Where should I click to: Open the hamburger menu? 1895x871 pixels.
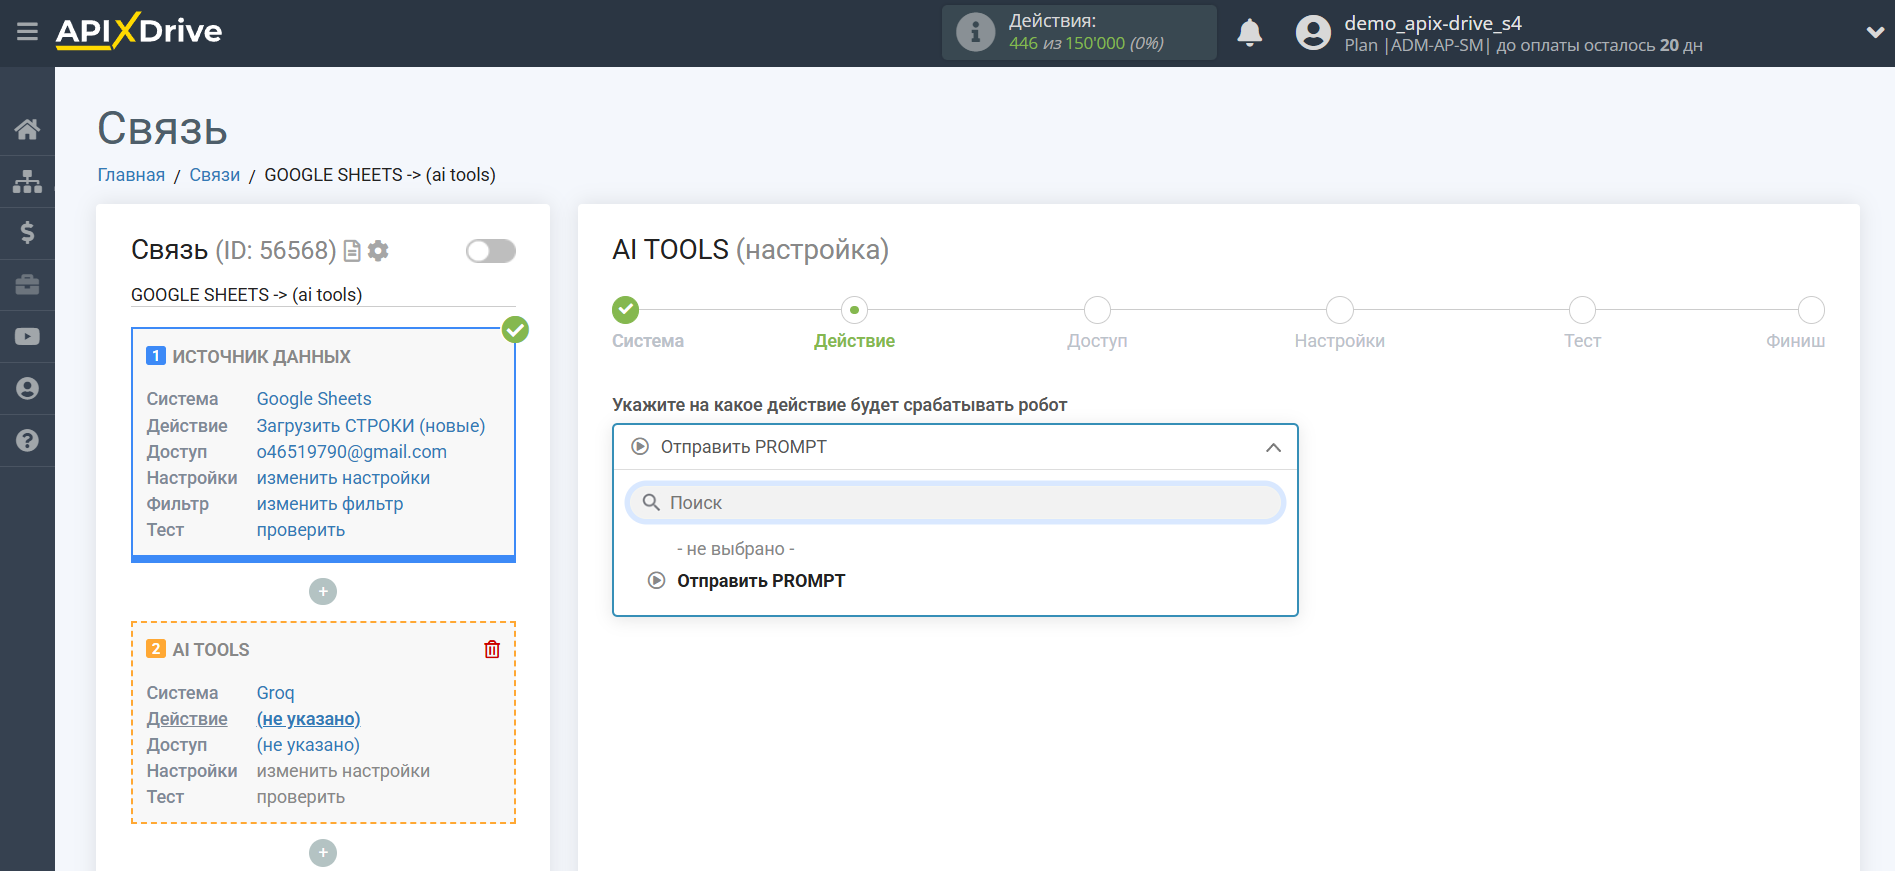27,32
